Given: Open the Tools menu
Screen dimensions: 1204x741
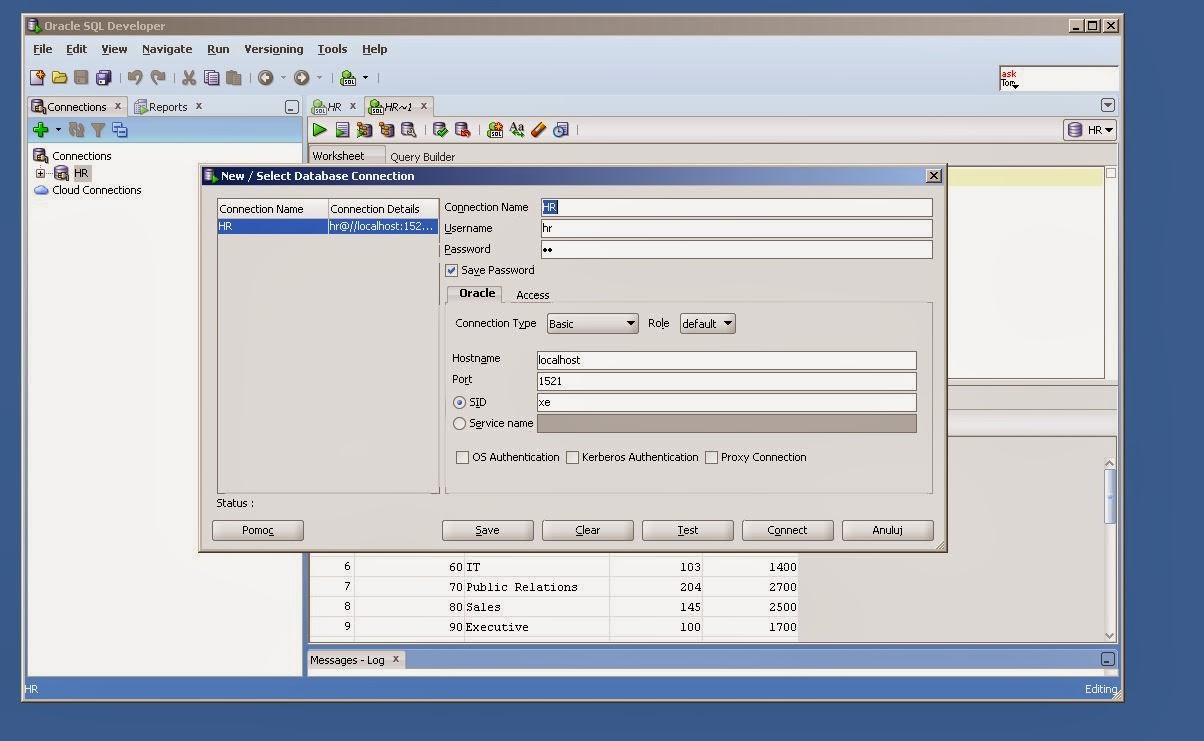Looking at the screenshot, I should 332,49.
